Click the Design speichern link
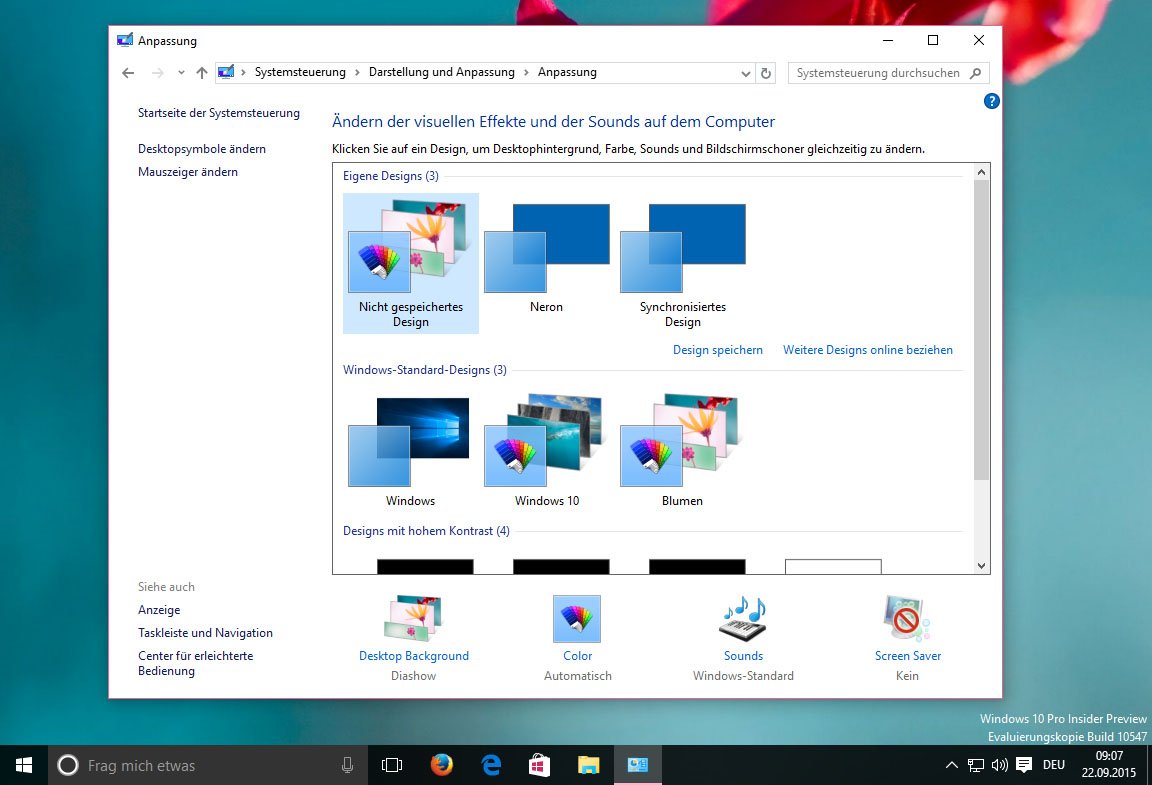The height and width of the screenshot is (785, 1152). coord(718,350)
